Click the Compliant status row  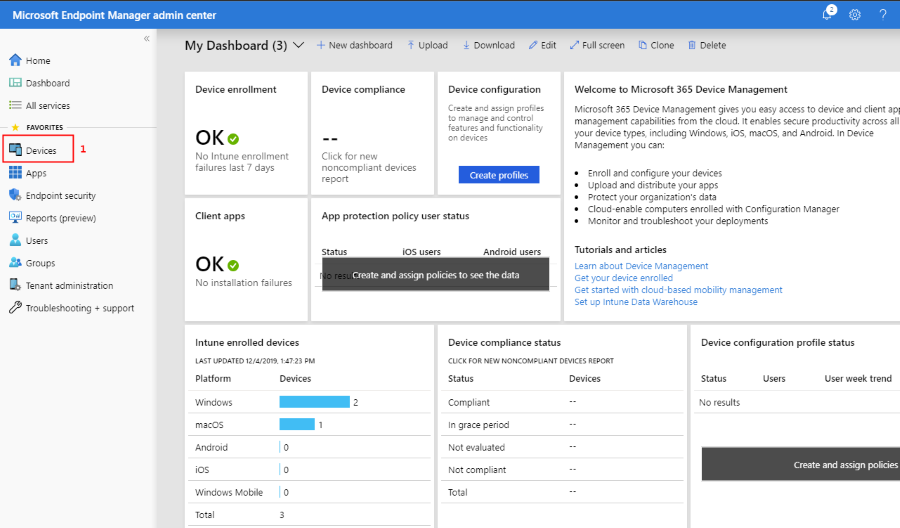click(562, 402)
